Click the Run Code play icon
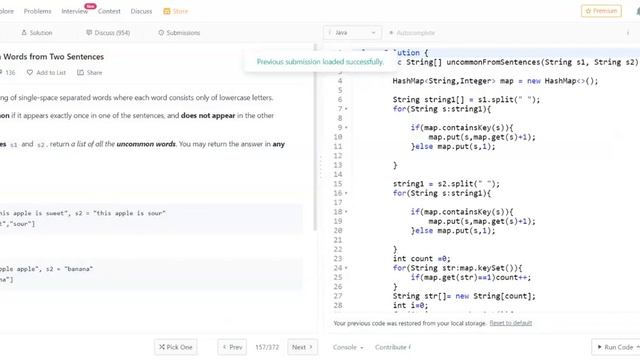 [599, 347]
